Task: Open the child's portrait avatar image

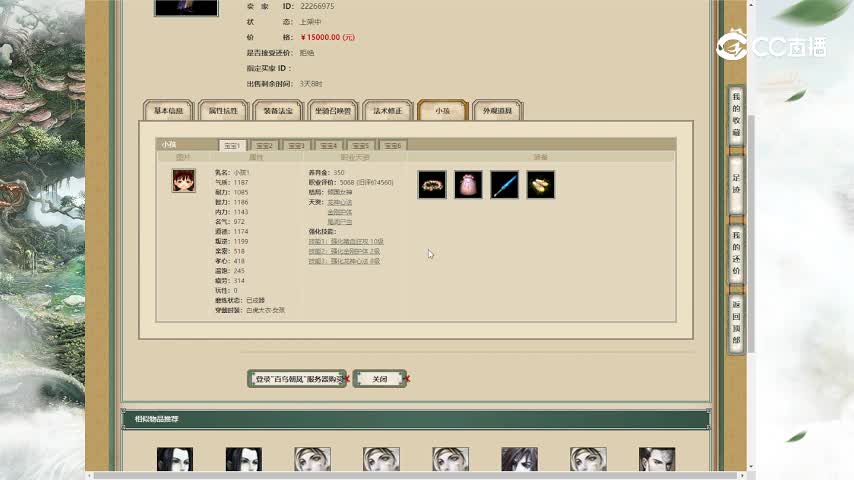Action: [184, 181]
